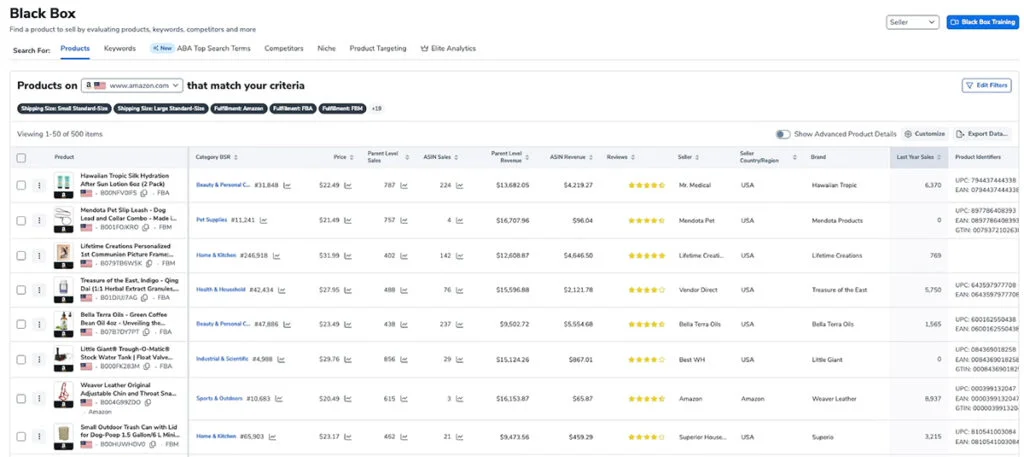Copy ASIN B01DIUI7AG icon
1024x457 pixels.
pos(144,298)
